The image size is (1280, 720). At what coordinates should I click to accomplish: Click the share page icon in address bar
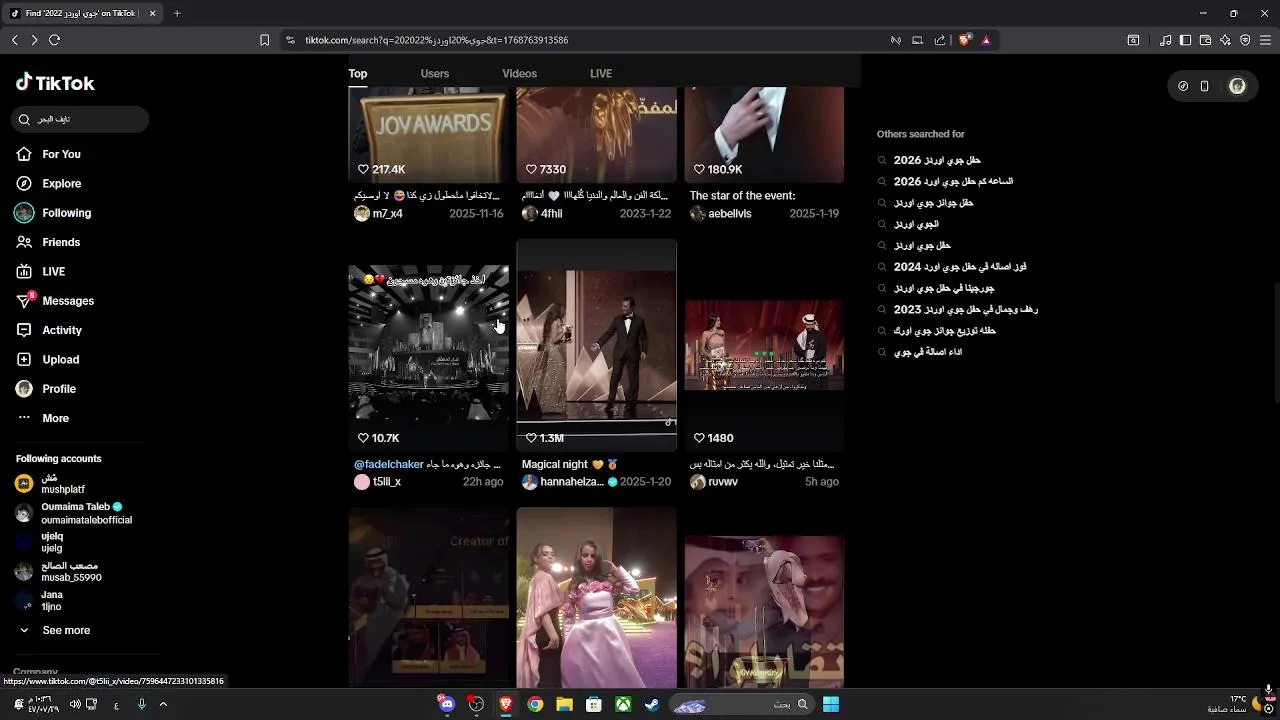pyautogui.click(x=940, y=40)
